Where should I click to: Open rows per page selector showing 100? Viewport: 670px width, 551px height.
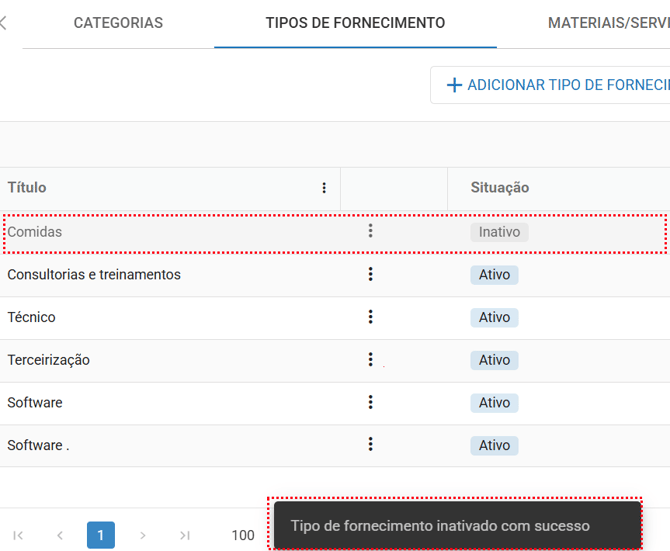point(243,535)
